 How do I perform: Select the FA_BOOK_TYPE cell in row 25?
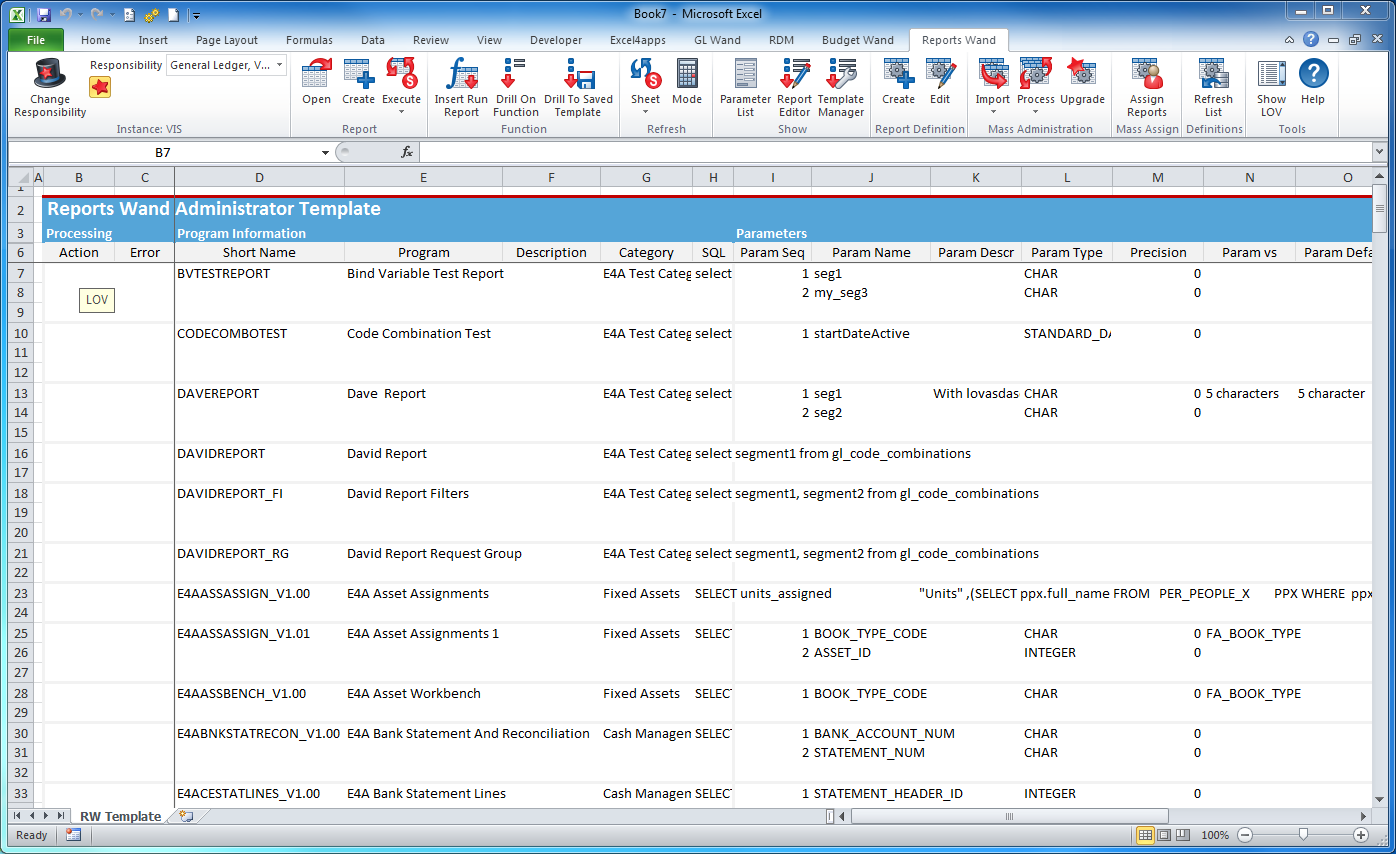[1250, 633]
